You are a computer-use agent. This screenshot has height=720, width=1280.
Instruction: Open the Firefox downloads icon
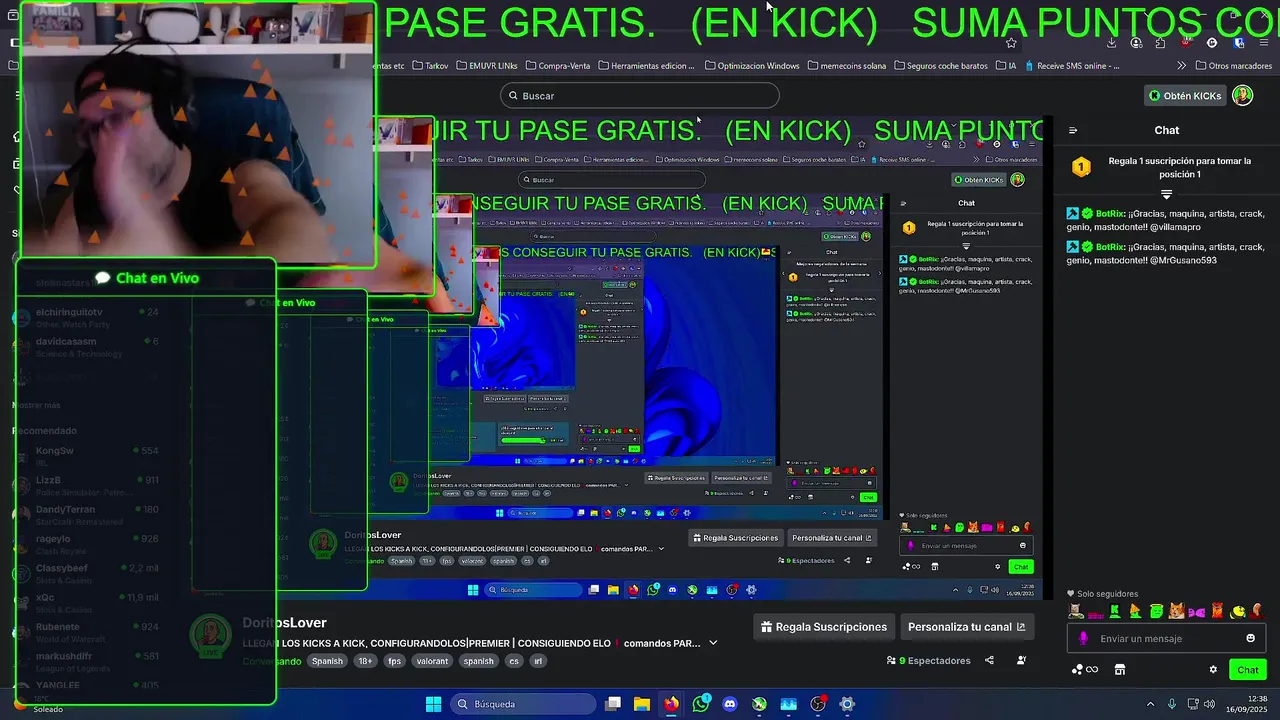point(1111,43)
